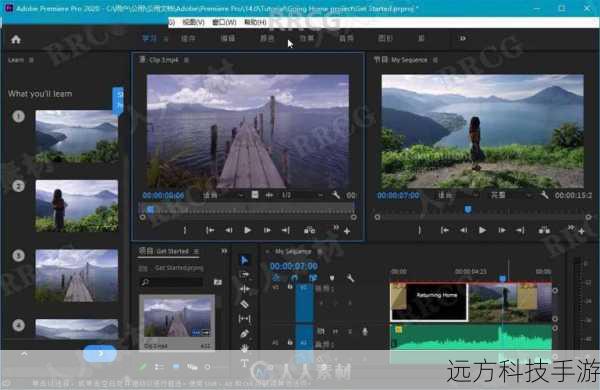Screen dimensions: 600x390
Task: Click timeline timecode 00:00:07:00
Action: coord(293,266)
